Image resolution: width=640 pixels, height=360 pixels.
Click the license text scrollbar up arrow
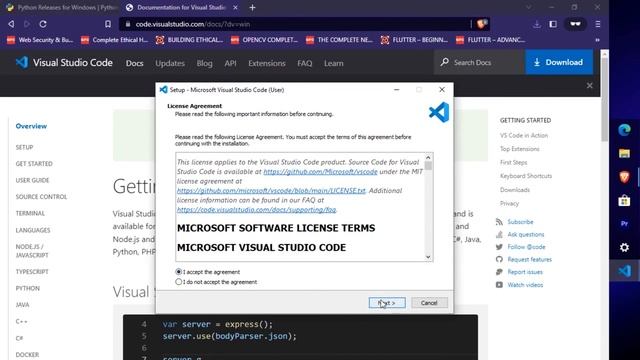tap(428, 158)
